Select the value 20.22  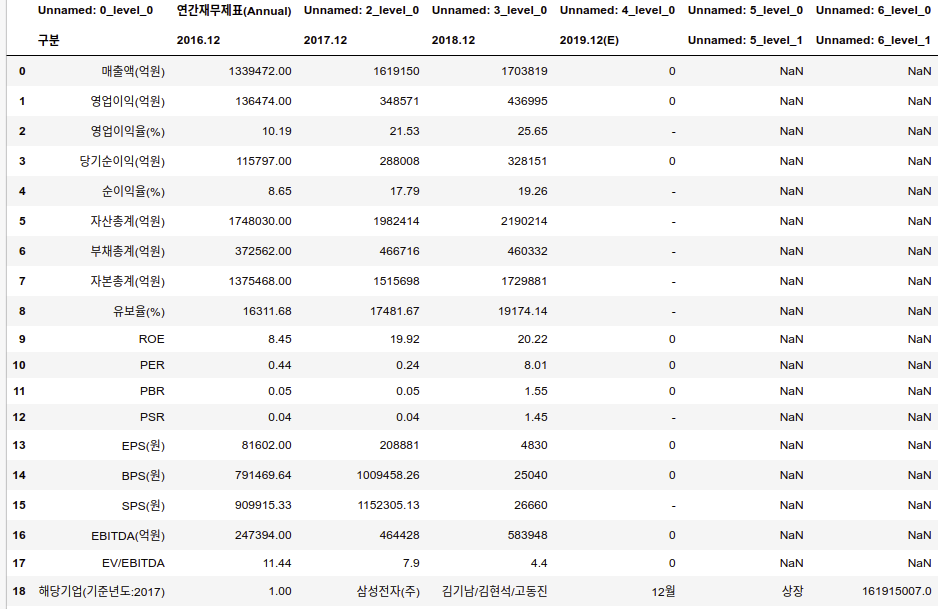[532, 339]
